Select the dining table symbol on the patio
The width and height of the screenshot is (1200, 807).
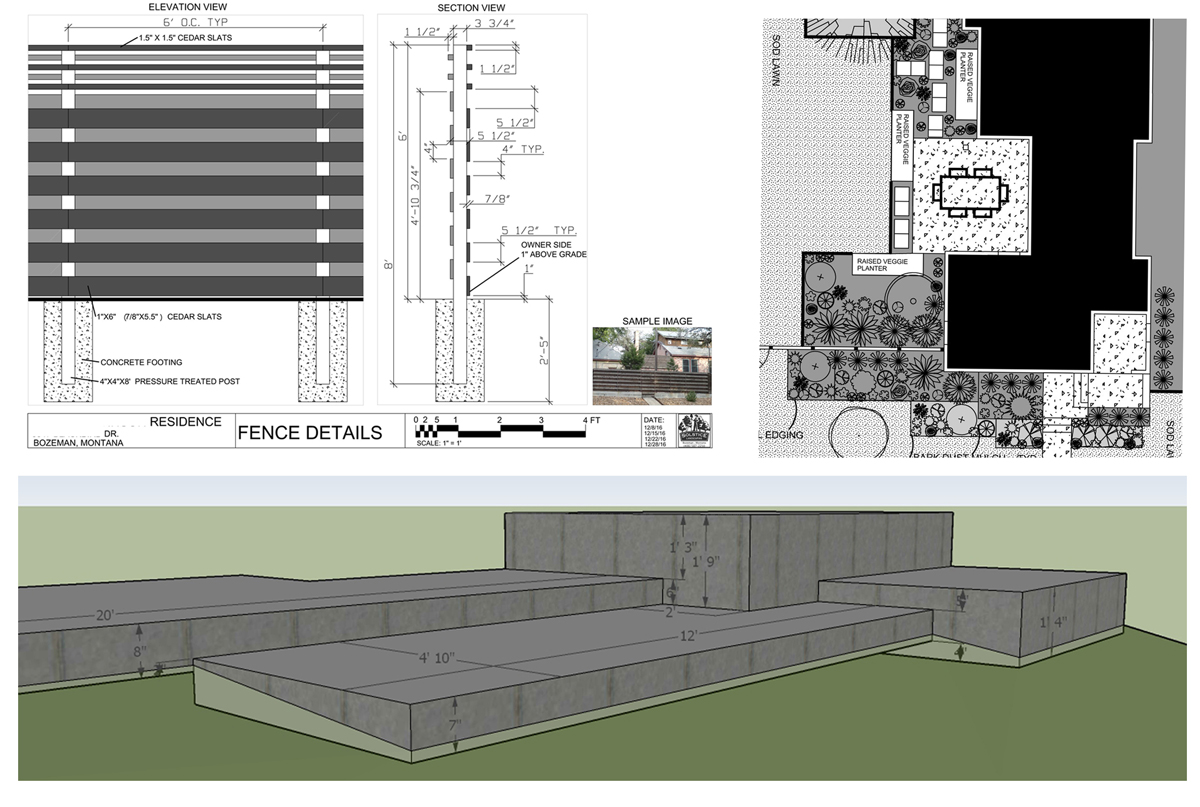tap(968, 192)
